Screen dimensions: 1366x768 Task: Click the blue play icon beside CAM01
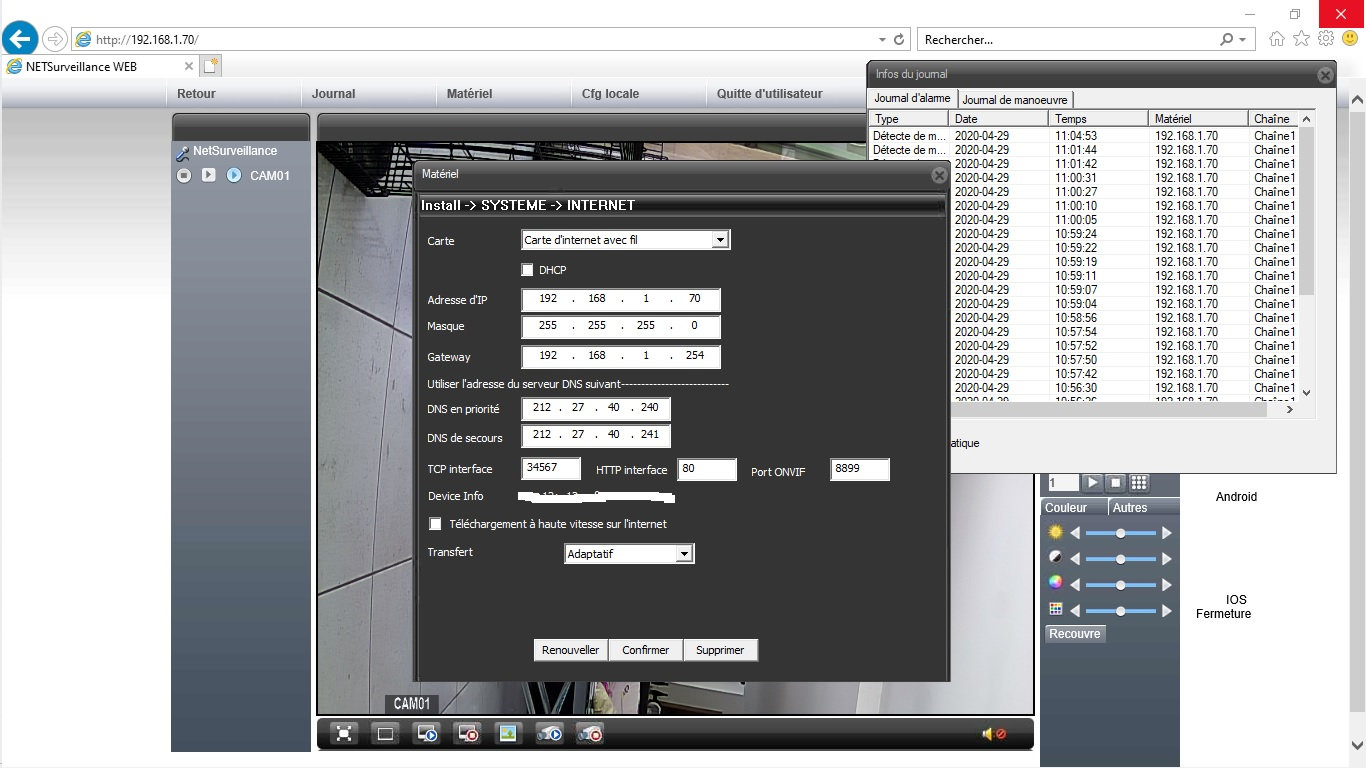[234, 175]
